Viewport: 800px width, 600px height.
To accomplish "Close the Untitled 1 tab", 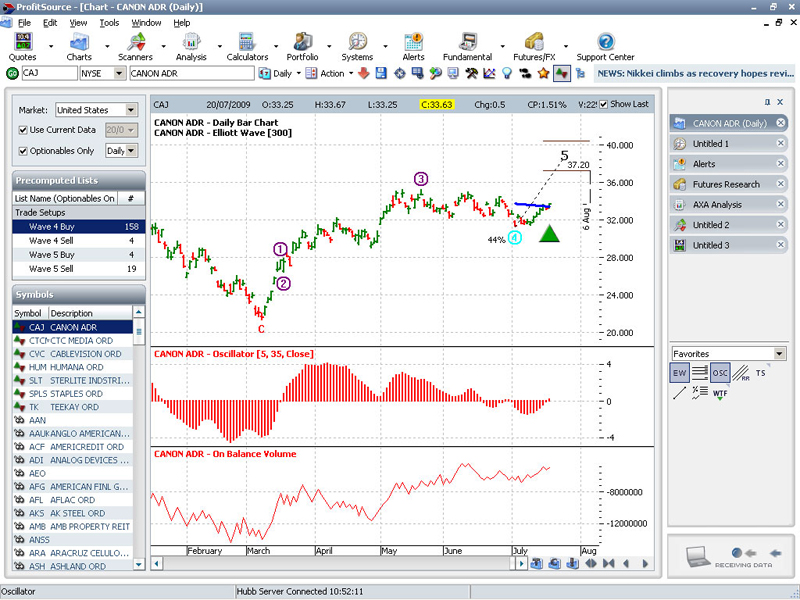I will (x=781, y=143).
